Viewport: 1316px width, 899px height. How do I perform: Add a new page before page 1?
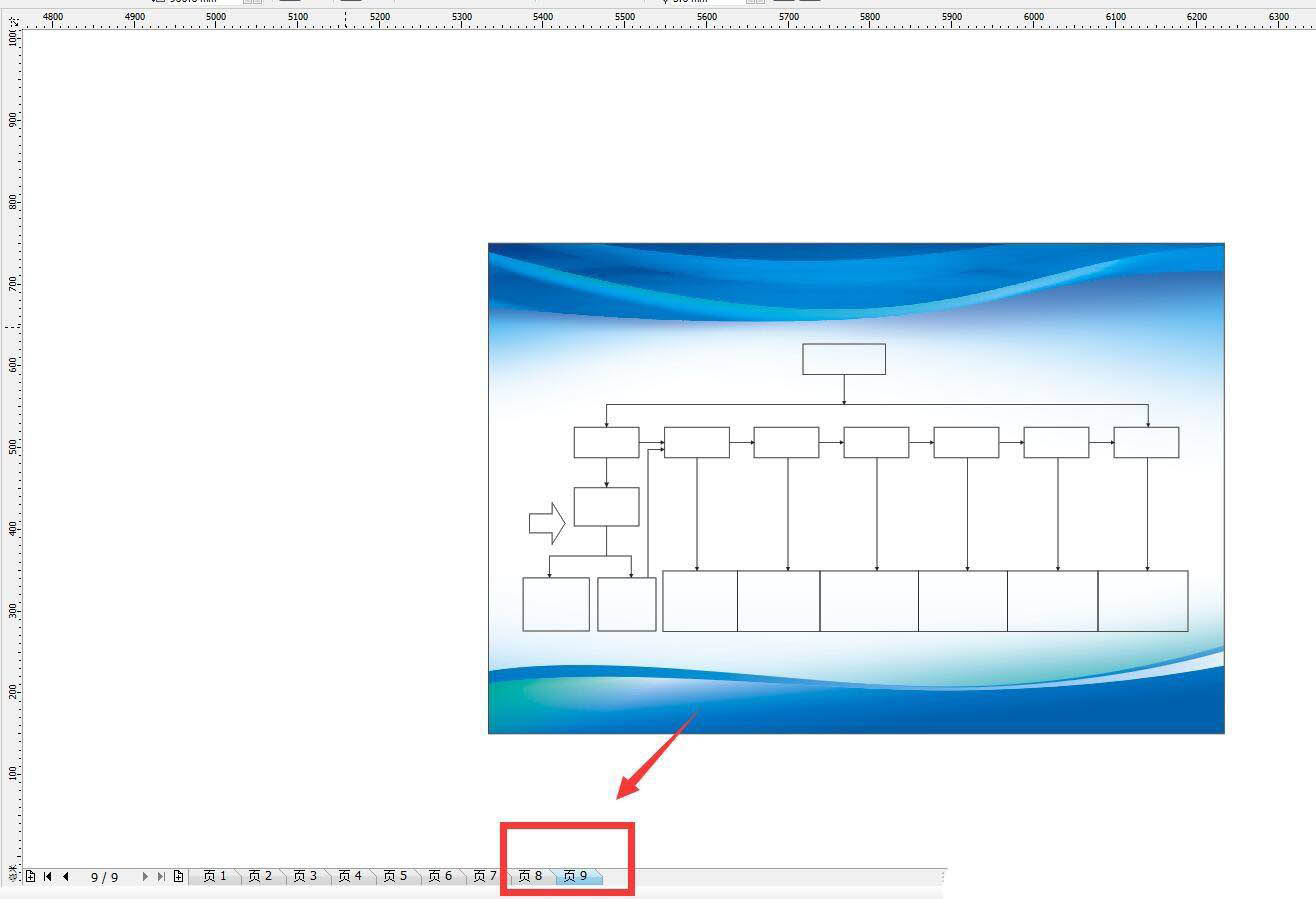[31, 877]
